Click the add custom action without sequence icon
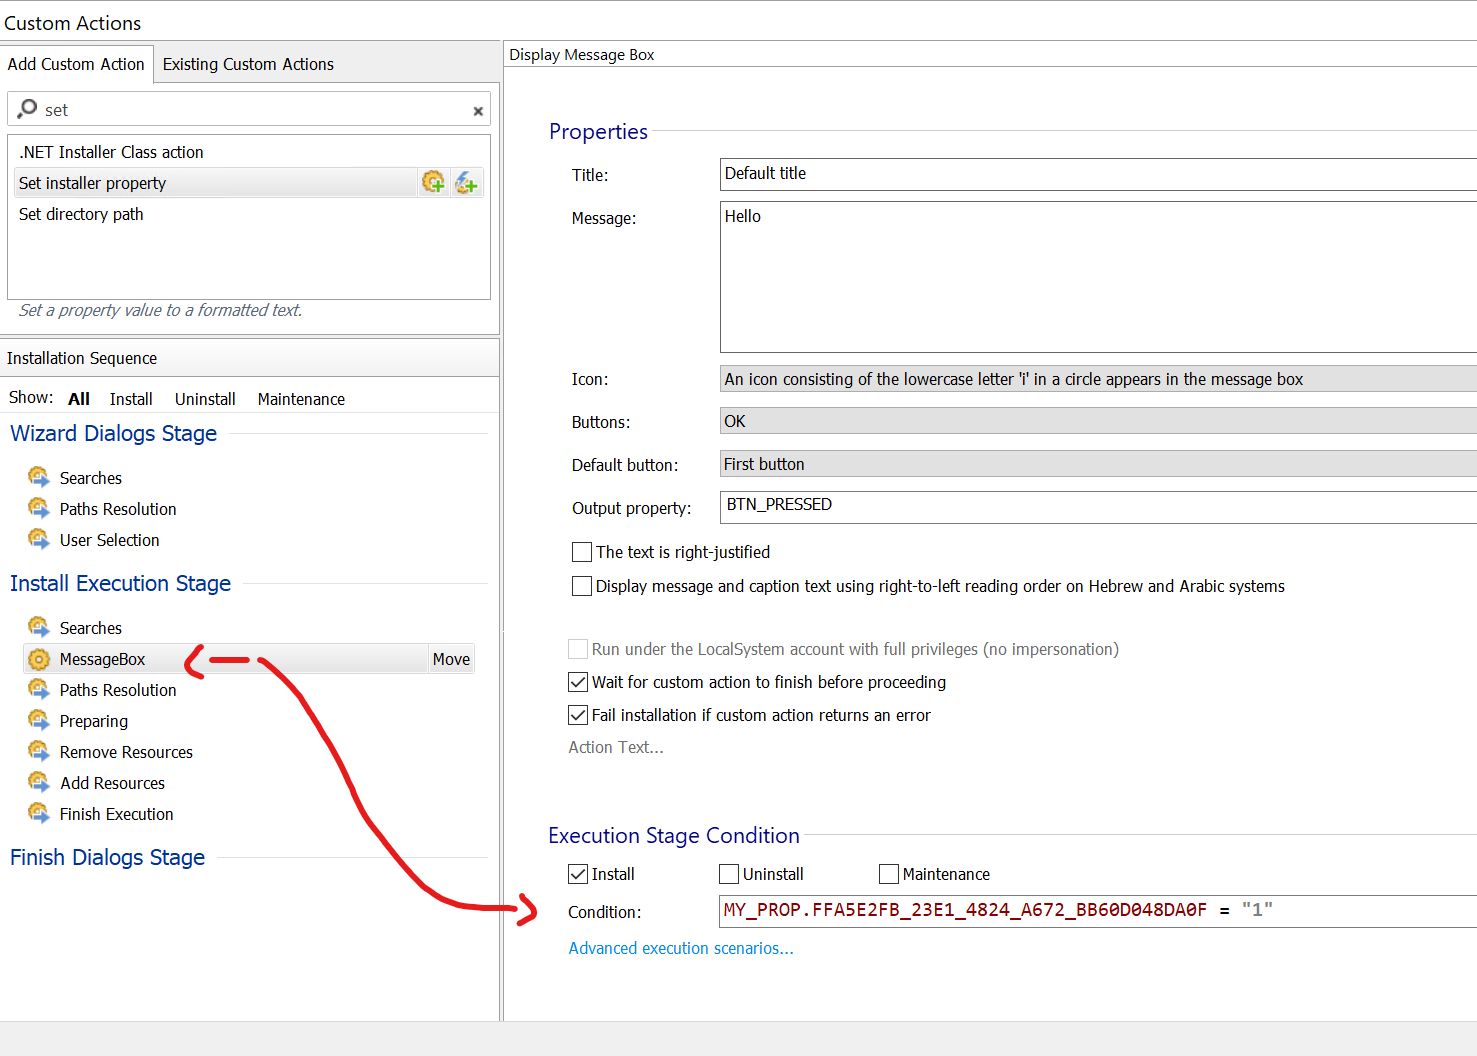Image resolution: width=1477 pixels, height=1056 pixels. pyautogui.click(x=466, y=182)
